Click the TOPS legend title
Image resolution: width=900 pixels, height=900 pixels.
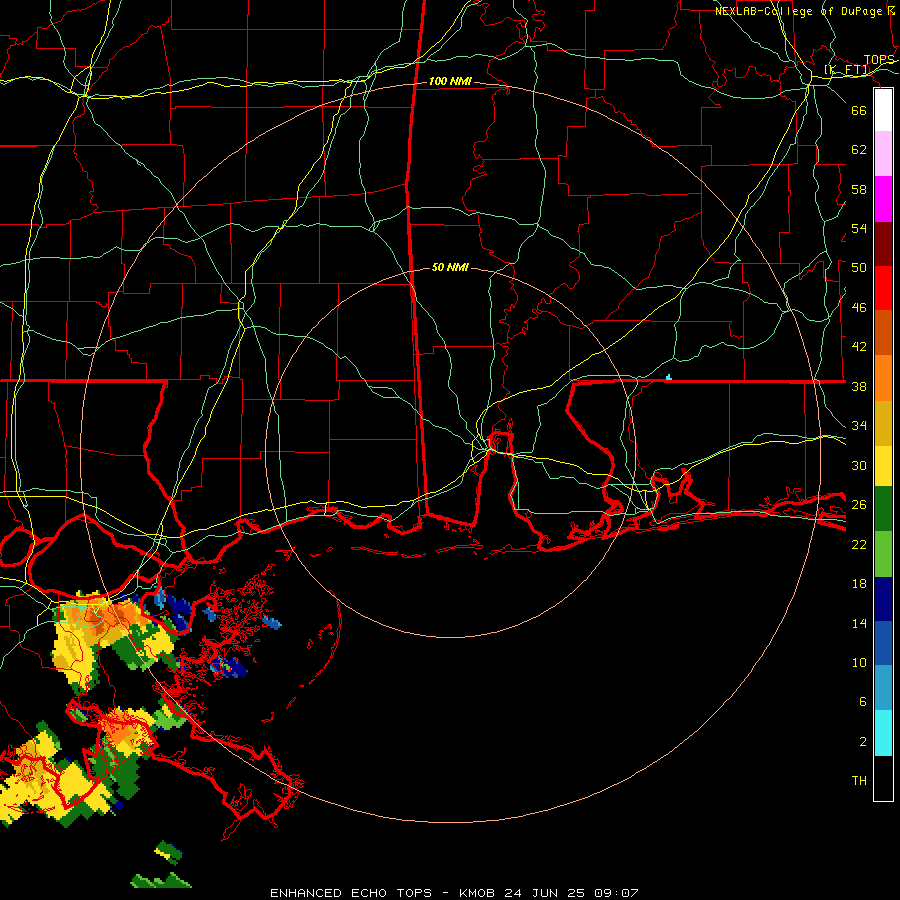[879, 60]
